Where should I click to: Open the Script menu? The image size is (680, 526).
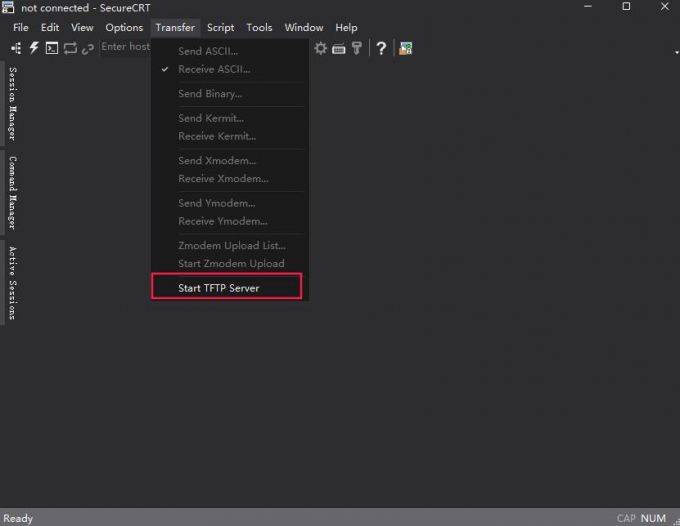click(x=220, y=27)
